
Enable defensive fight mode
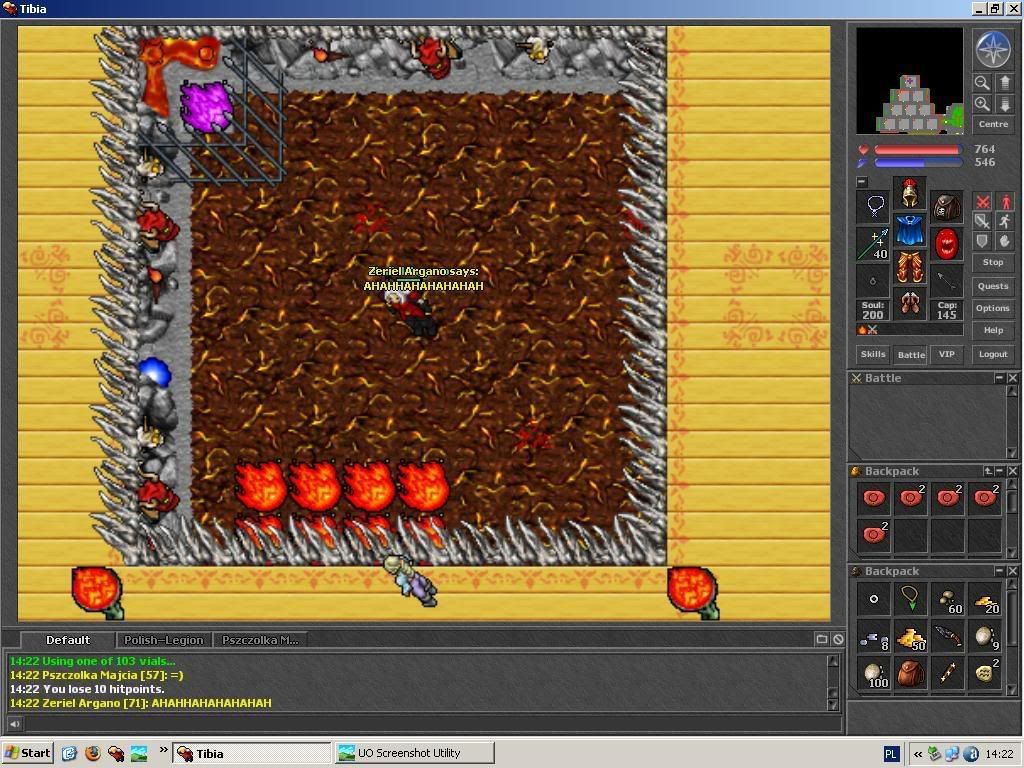pos(982,241)
